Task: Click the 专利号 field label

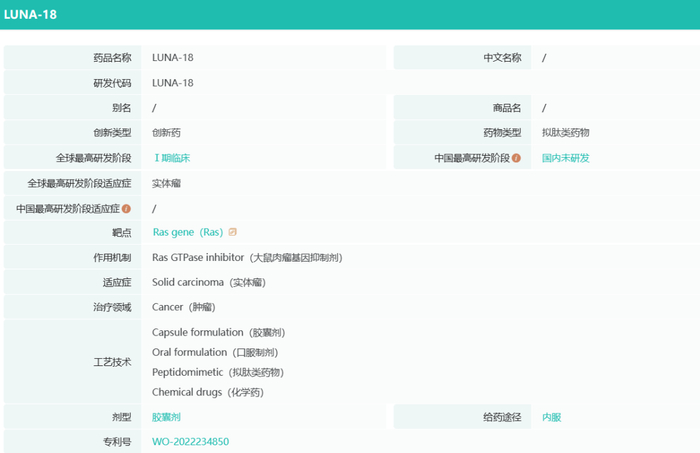Action: (x=117, y=442)
